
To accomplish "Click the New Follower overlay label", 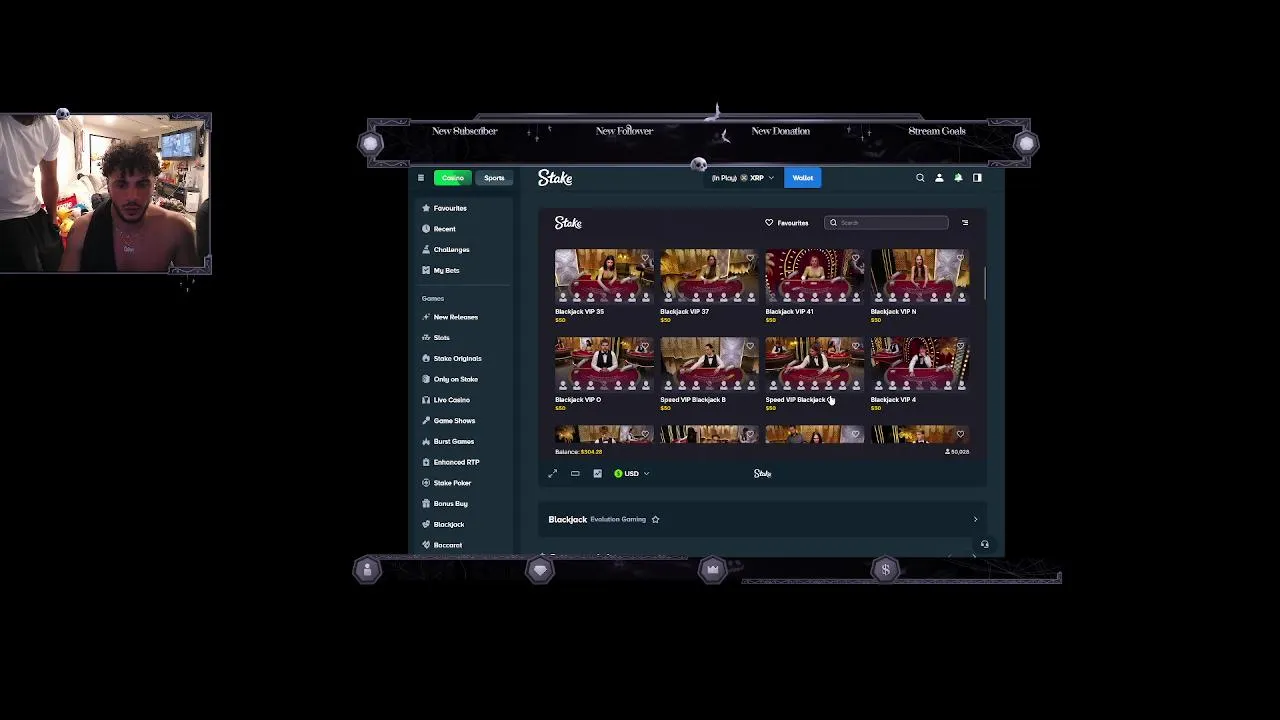I will (624, 131).
